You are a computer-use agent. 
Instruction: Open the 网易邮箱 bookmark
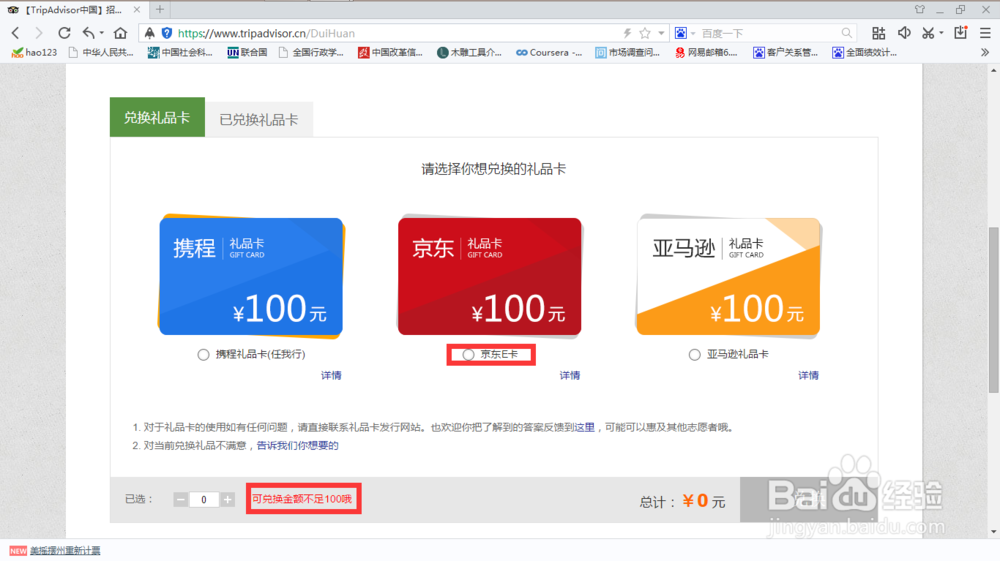tap(706, 52)
